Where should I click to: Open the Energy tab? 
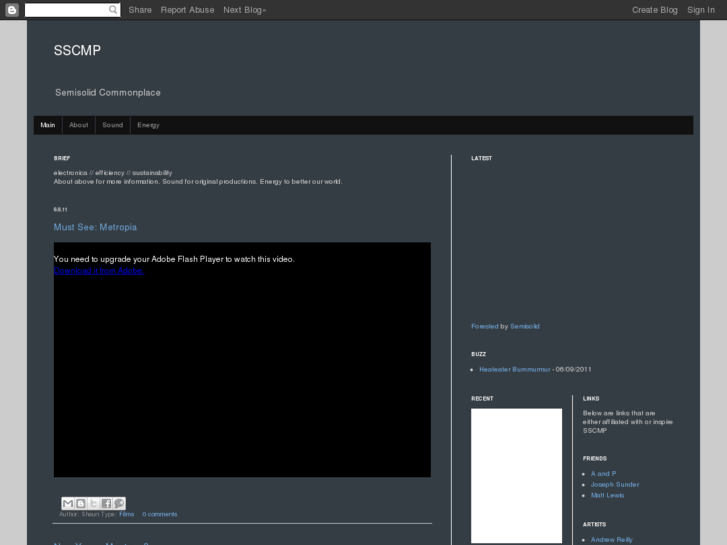148,125
